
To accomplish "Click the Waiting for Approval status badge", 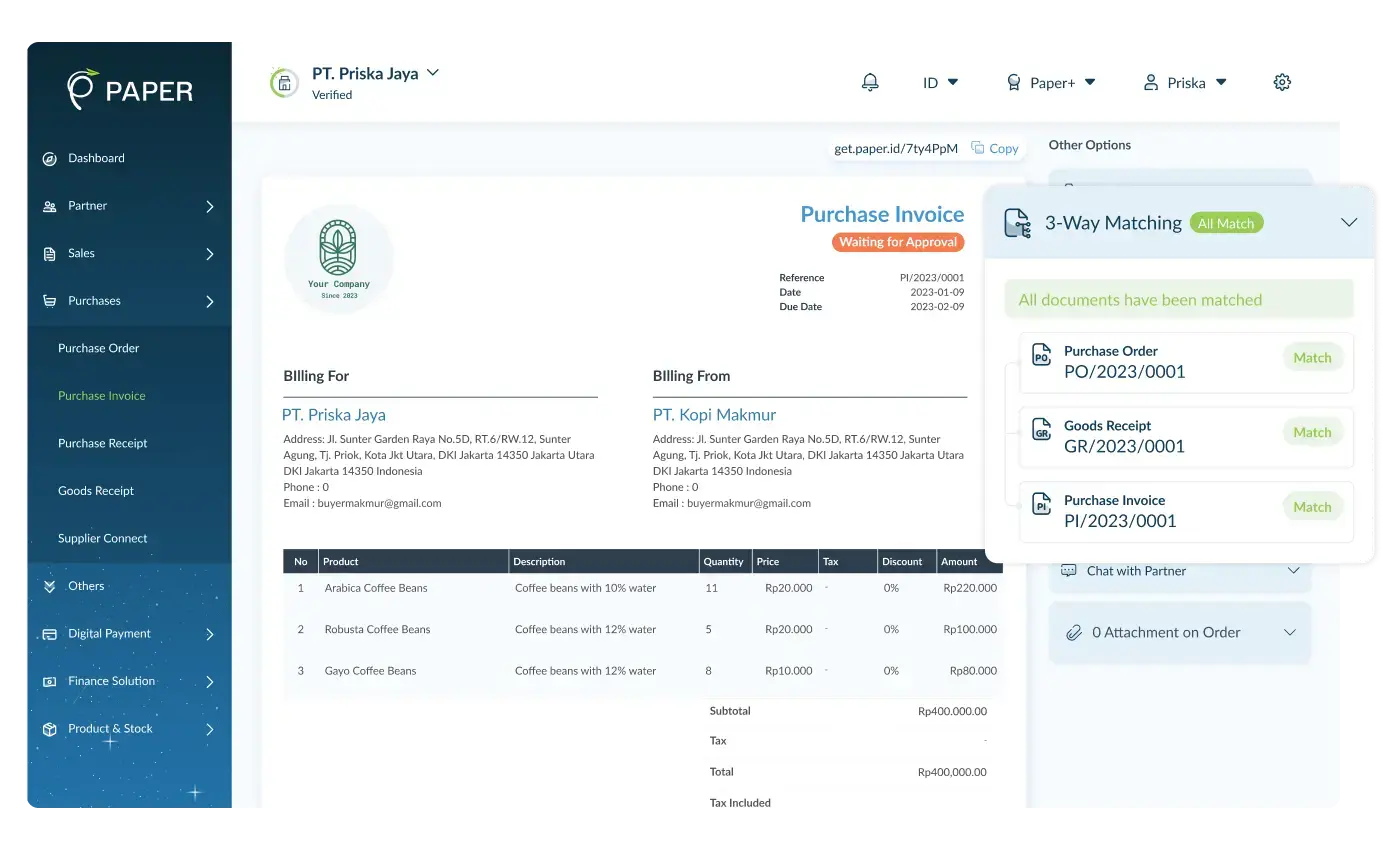I will (898, 242).
